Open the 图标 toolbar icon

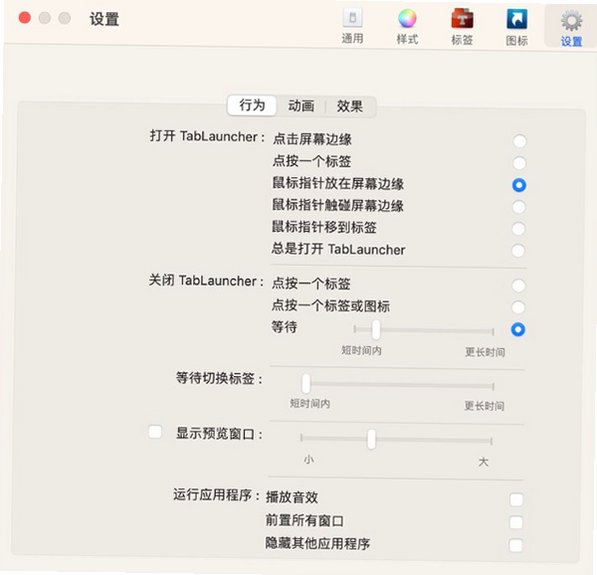pyautogui.click(x=517, y=26)
